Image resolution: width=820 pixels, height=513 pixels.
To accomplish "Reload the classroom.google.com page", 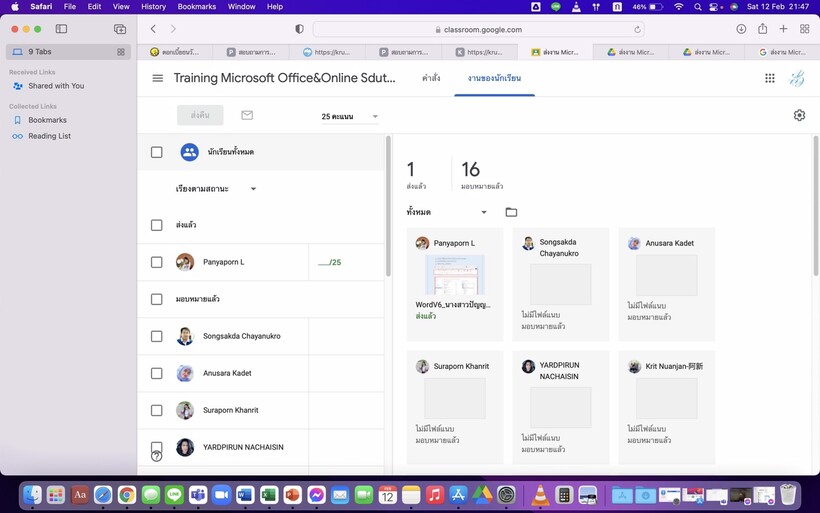I will 637,30.
